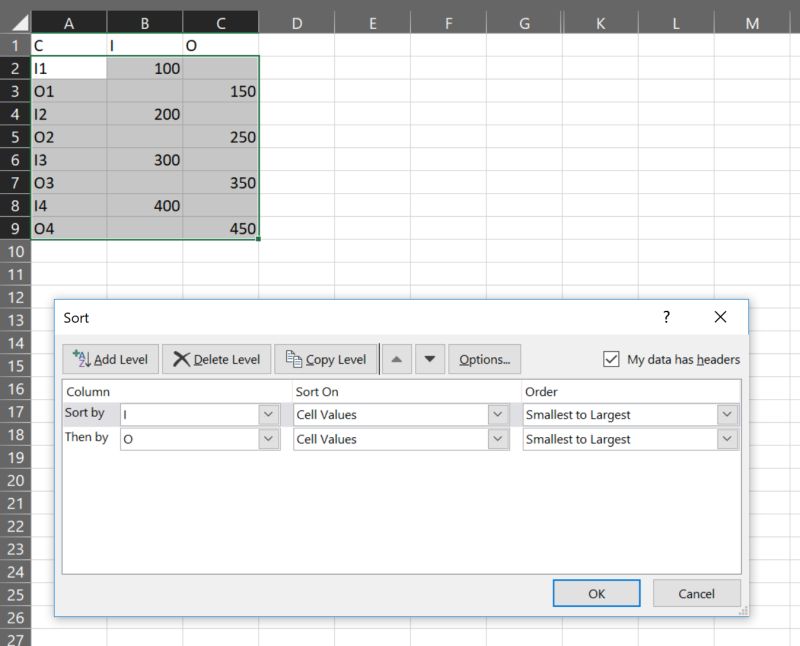Screen dimensions: 800x646
Task: Click the Add Level icon in Sort dialog
Action: [109, 359]
